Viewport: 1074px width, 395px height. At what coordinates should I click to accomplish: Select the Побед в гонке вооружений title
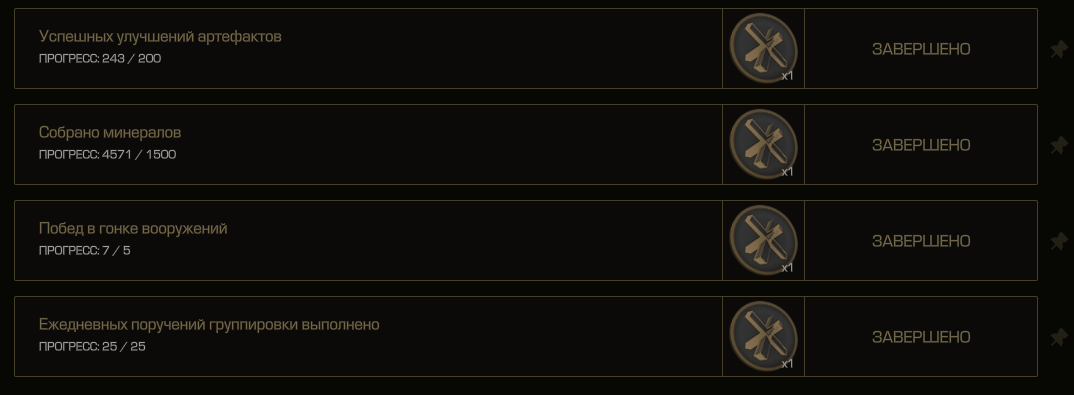pos(133,228)
